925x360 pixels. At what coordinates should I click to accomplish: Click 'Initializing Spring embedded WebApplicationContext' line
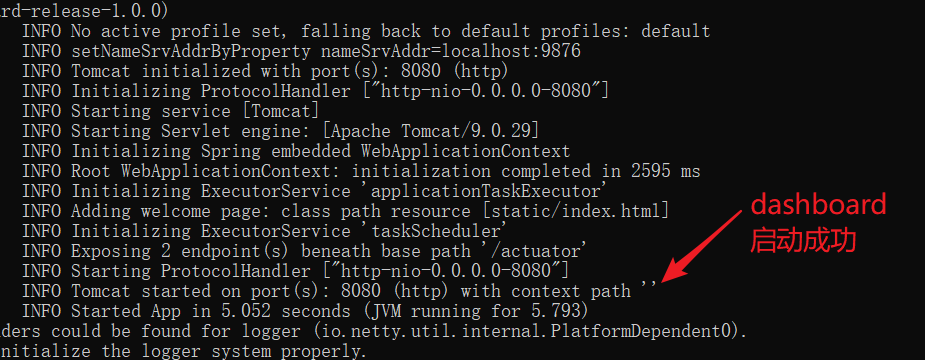[x=296, y=151]
